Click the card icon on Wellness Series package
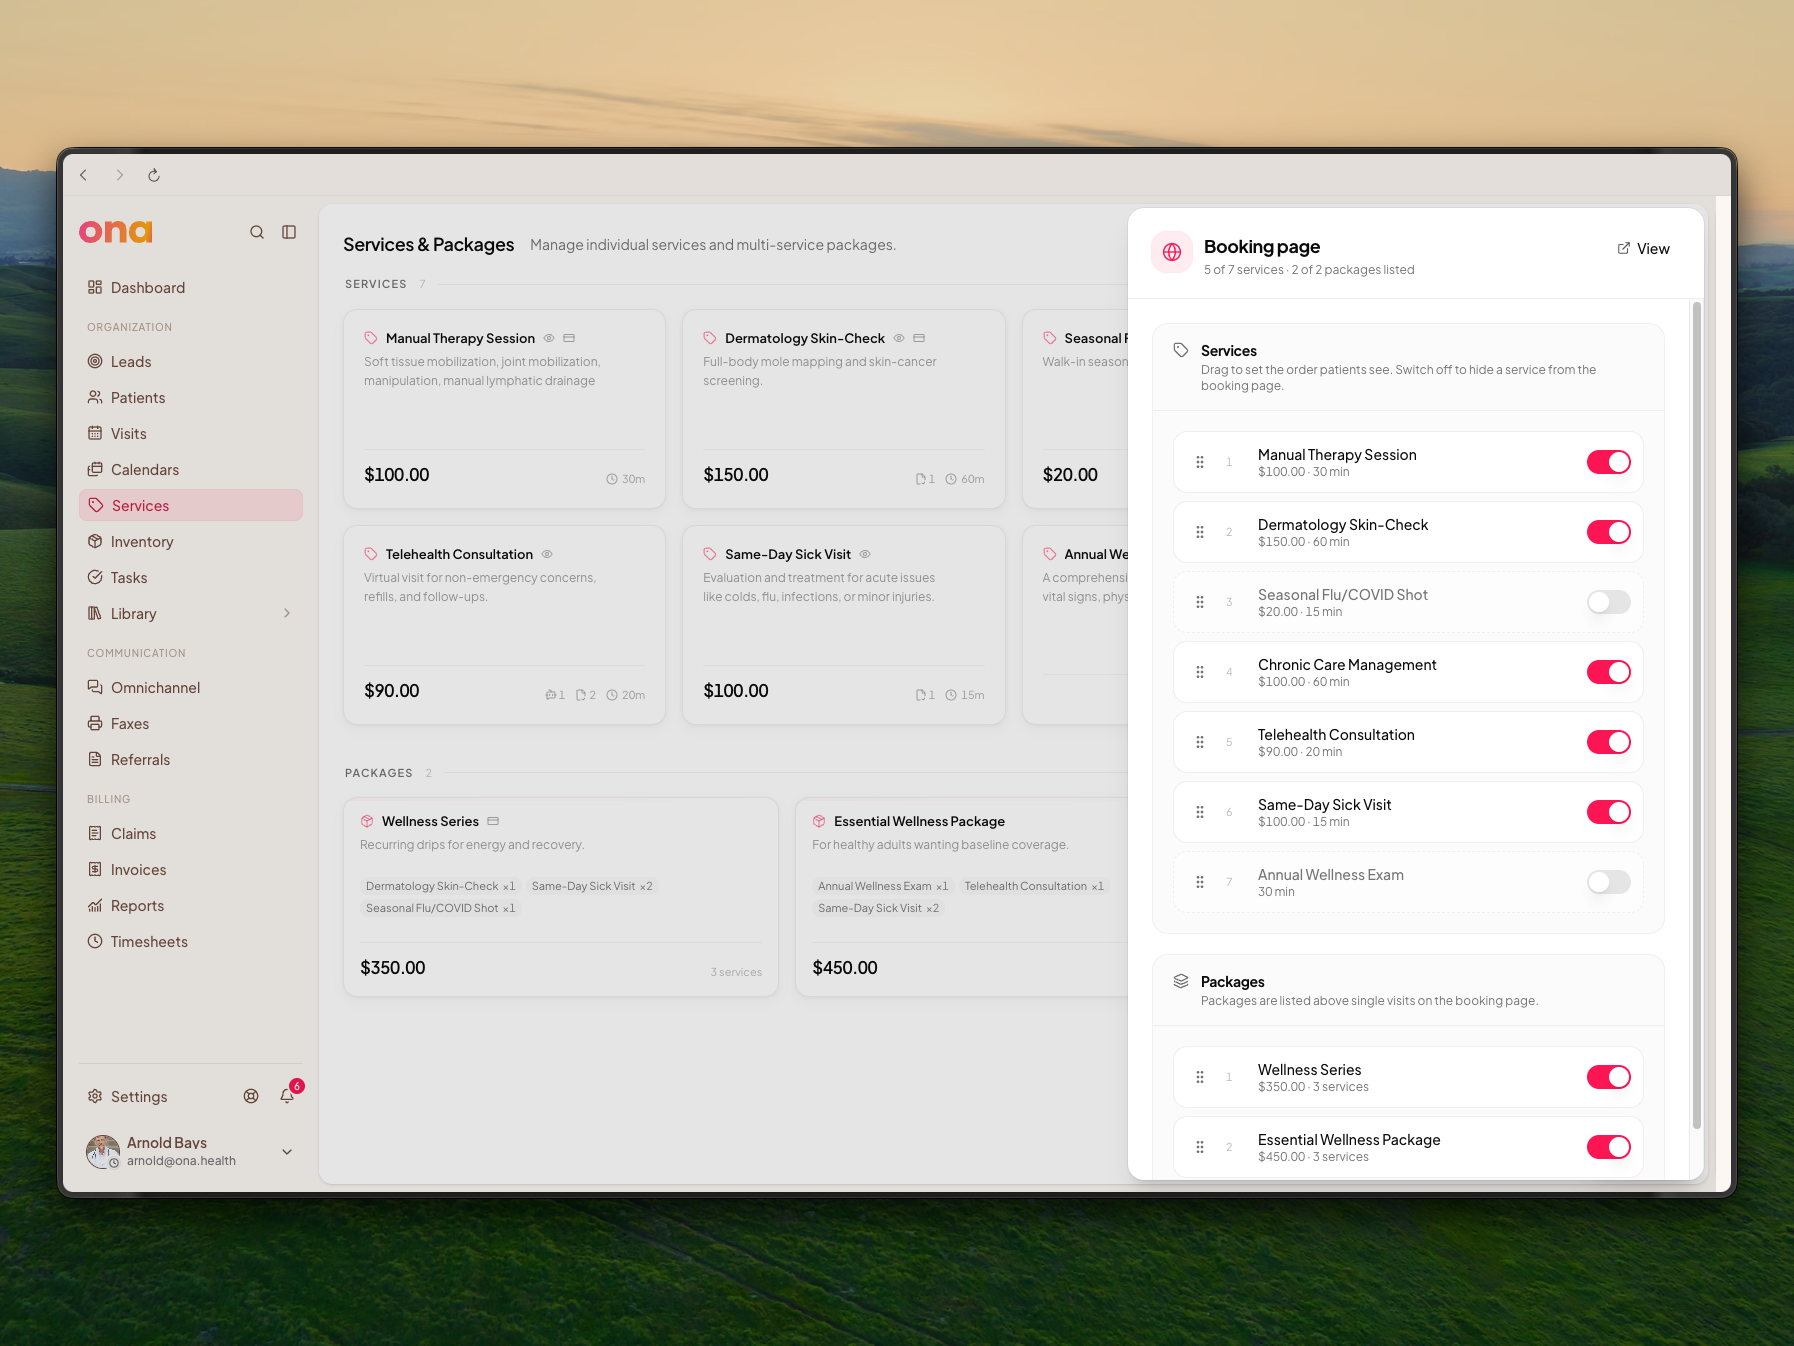 (493, 821)
